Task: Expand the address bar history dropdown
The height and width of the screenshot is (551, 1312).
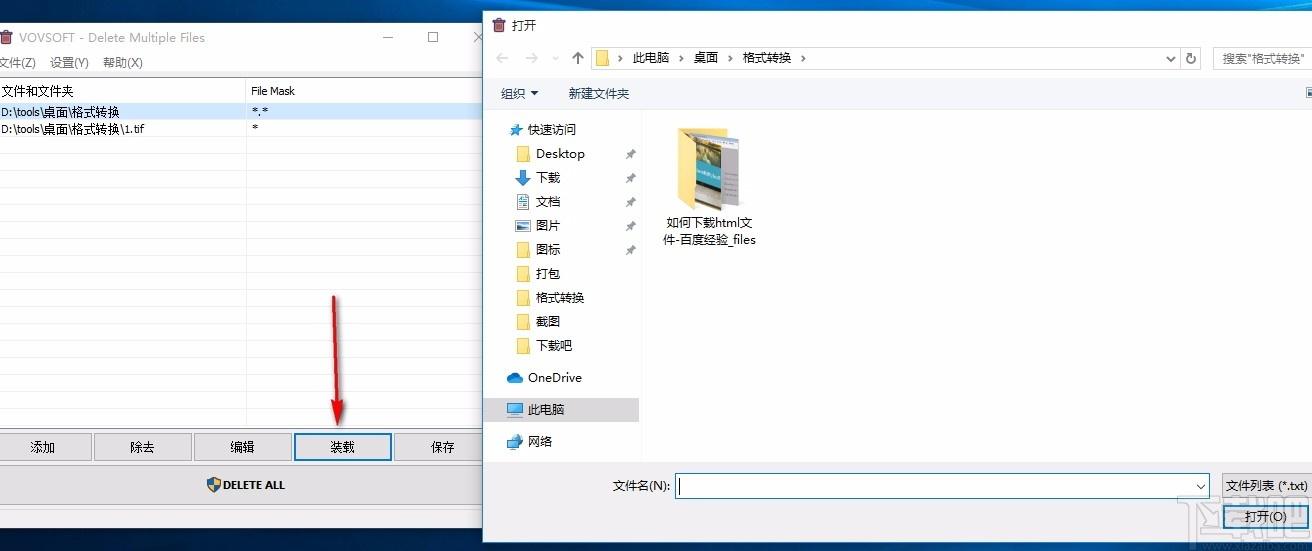Action: pyautogui.click(x=1171, y=58)
